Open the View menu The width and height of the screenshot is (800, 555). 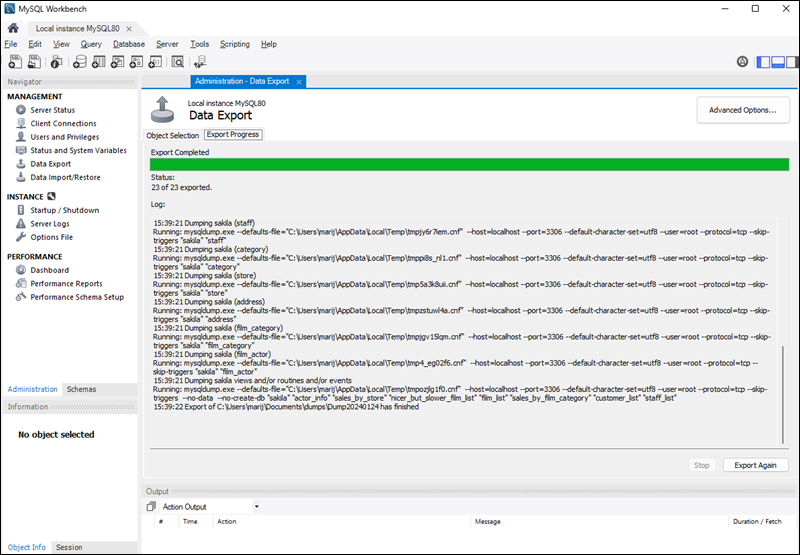click(61, 44)
